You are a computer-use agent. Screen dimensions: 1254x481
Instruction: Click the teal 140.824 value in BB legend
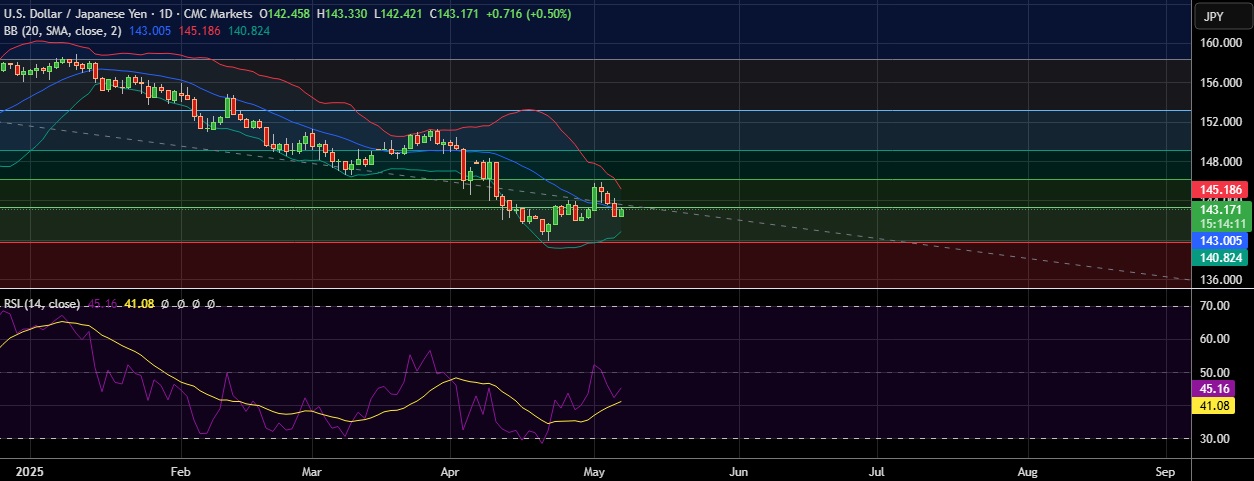[247, 31]
